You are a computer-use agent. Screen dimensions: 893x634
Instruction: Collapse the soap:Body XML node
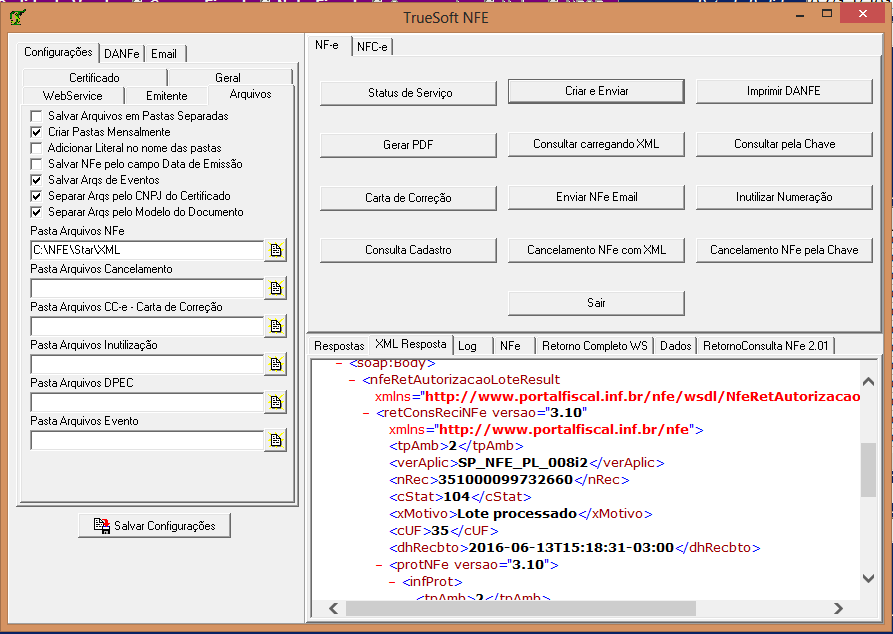[339, 363]
